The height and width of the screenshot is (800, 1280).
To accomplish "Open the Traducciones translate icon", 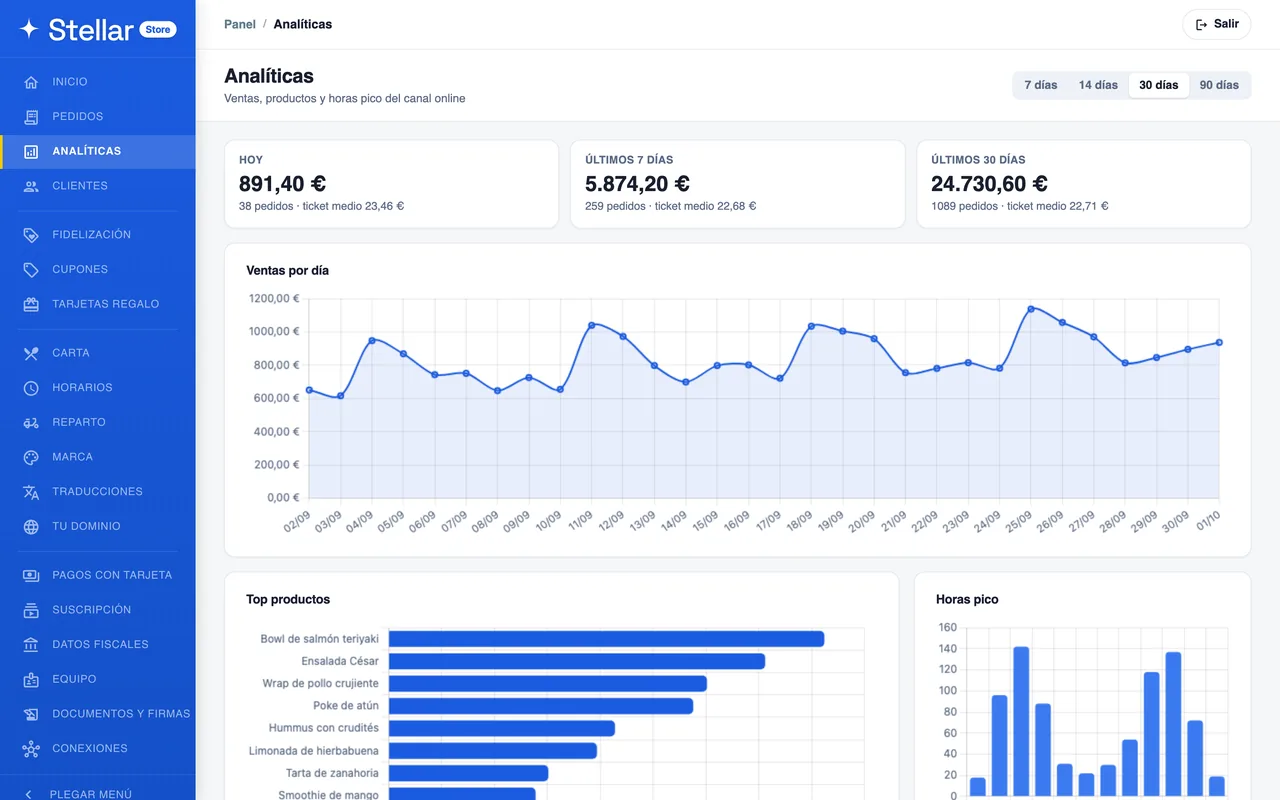I will pyautogui.click(x=31, y=492).
